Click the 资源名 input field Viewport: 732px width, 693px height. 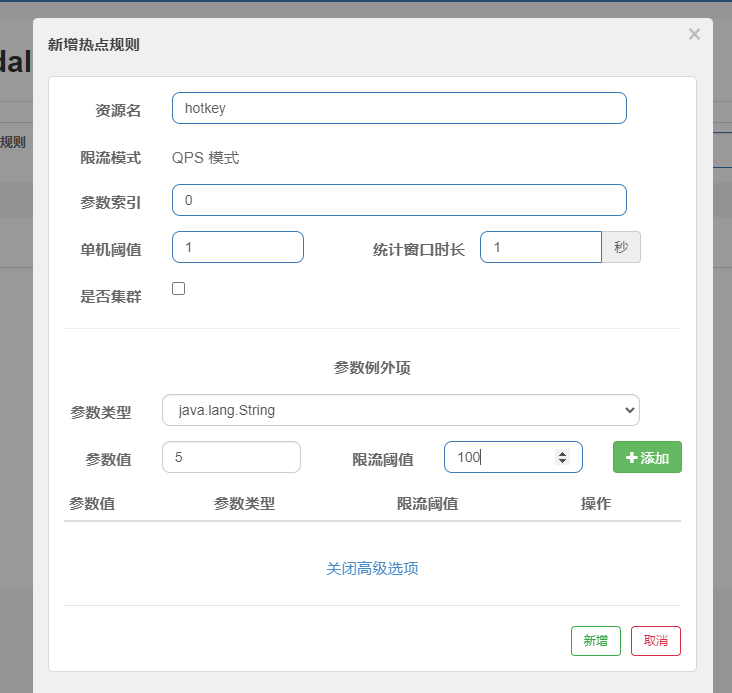[399, 108]
